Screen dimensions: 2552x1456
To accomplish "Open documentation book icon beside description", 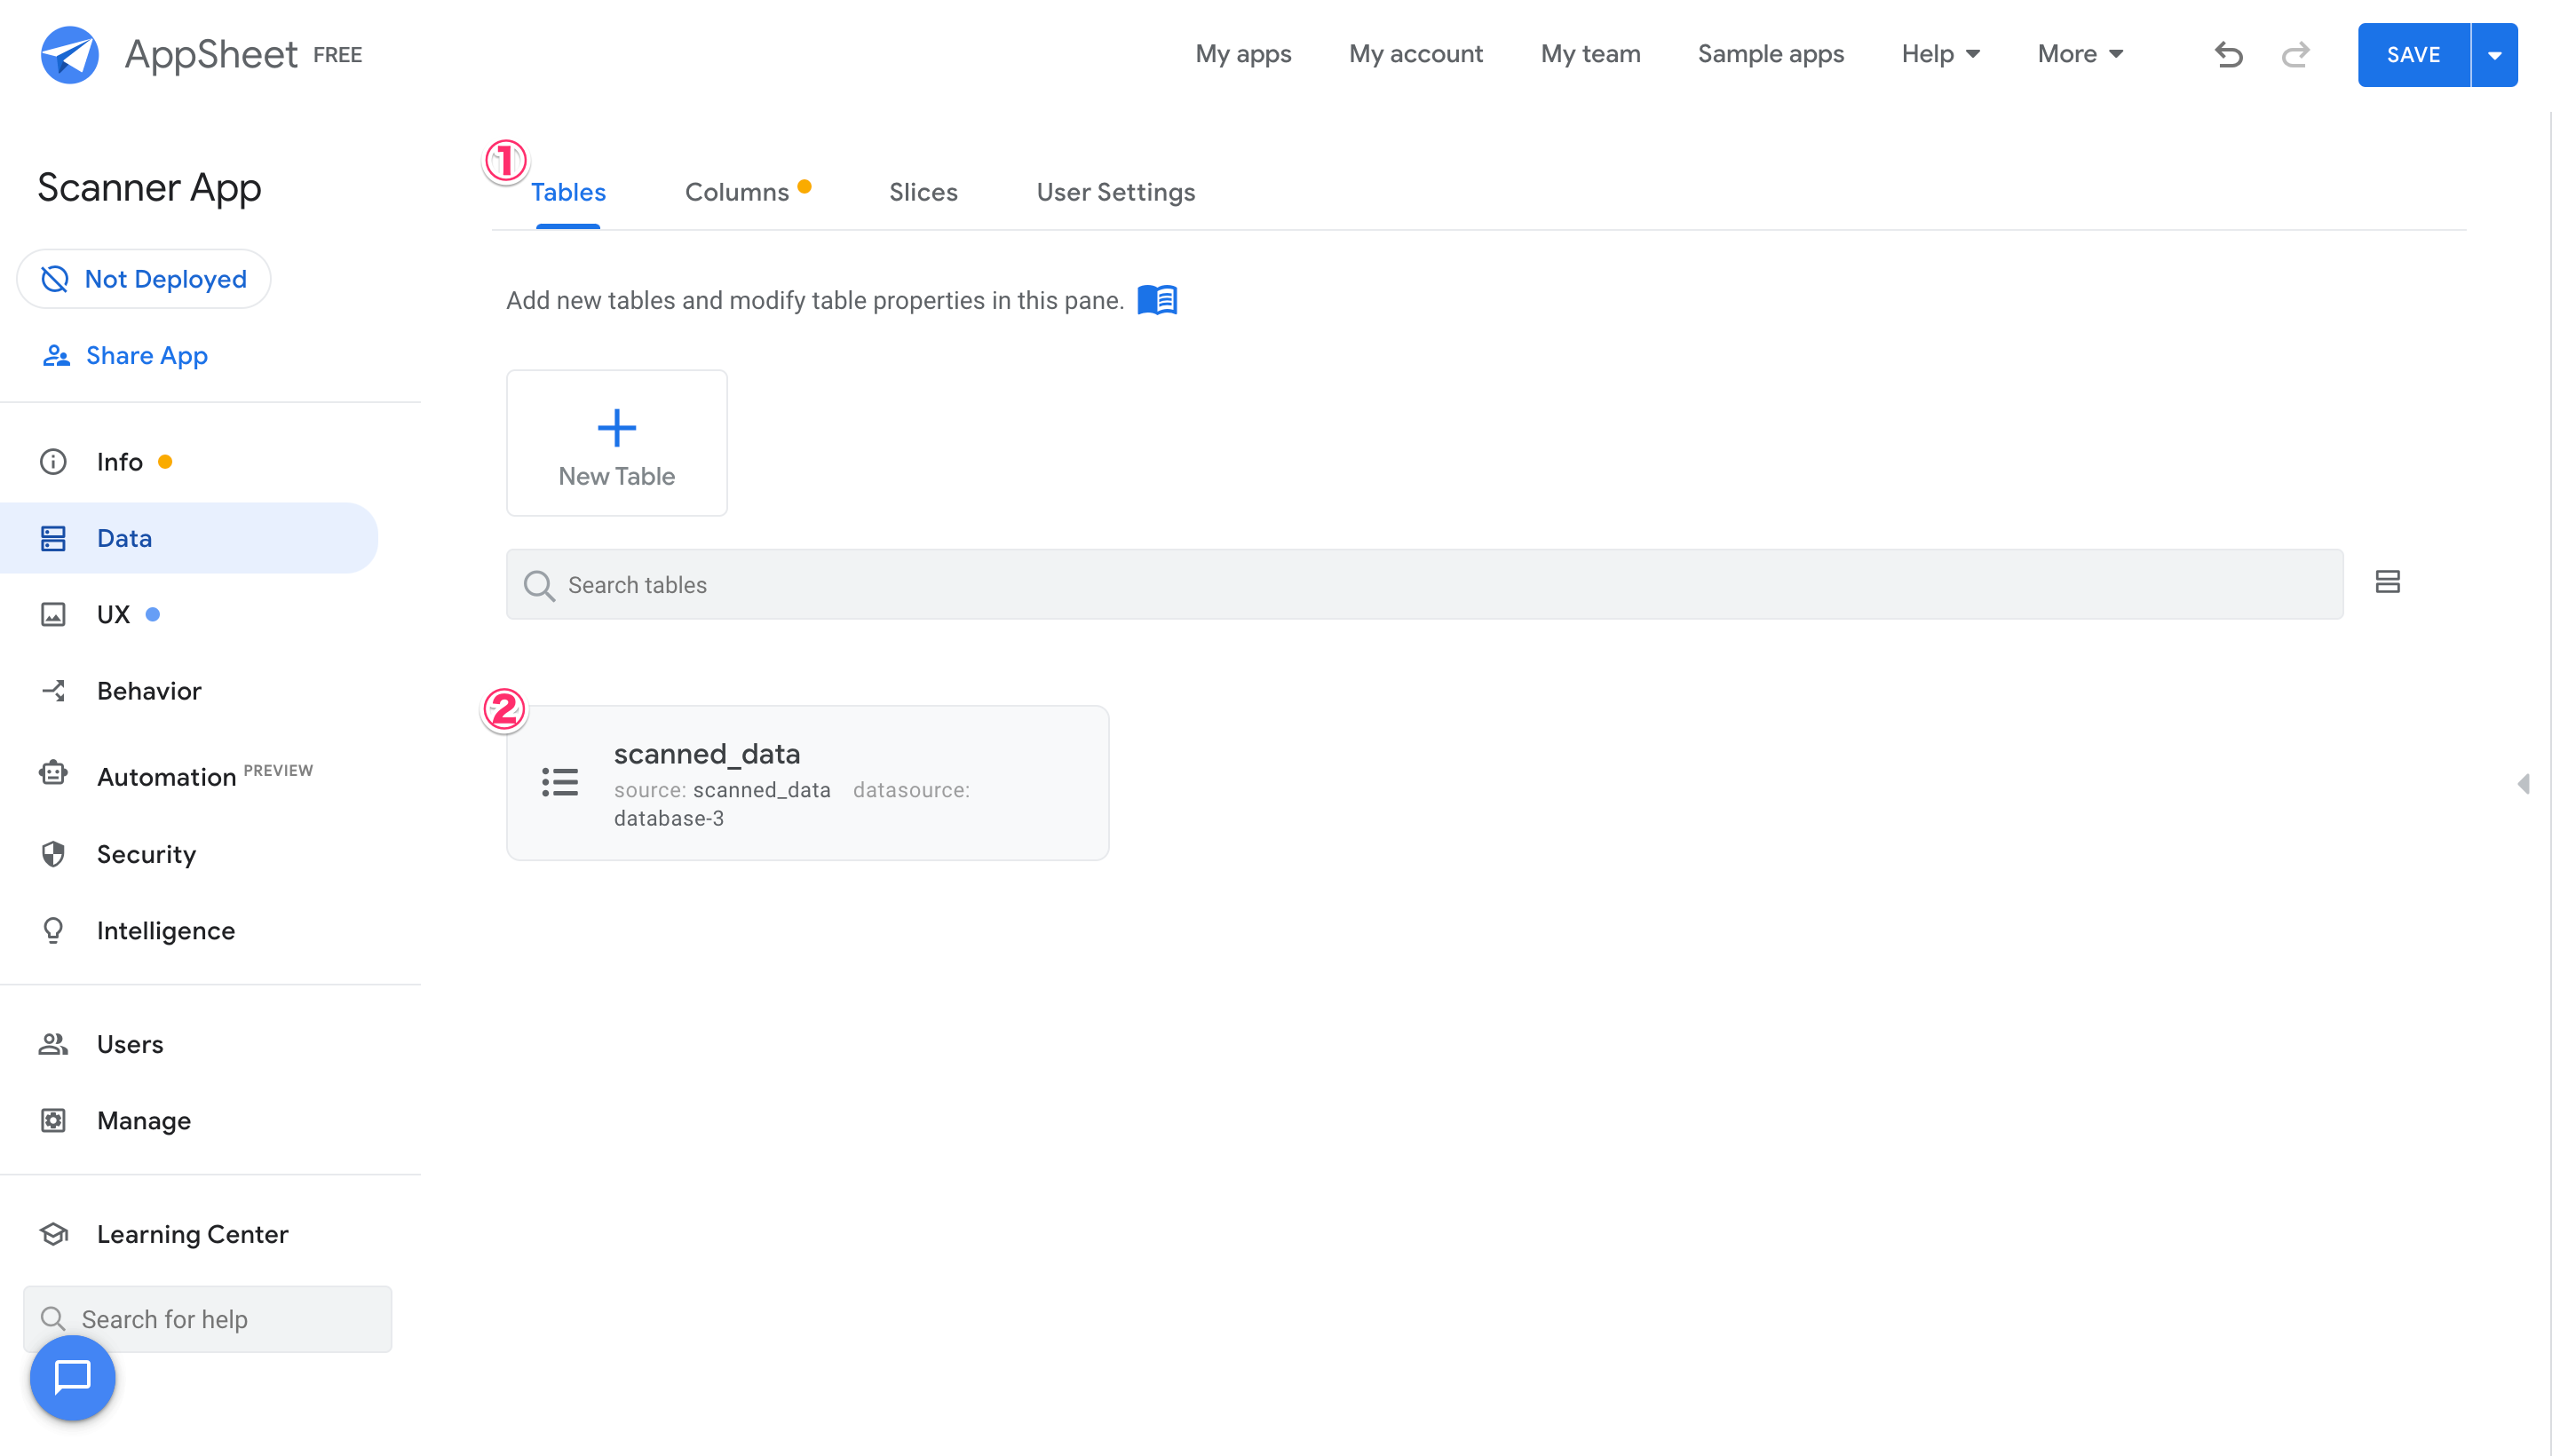I will [x=1157, y=300].
